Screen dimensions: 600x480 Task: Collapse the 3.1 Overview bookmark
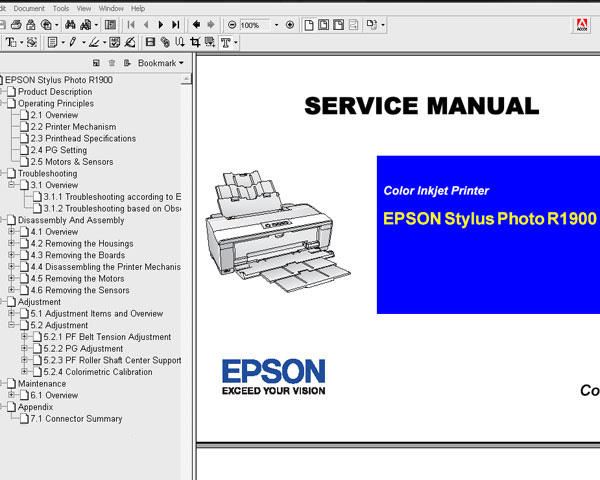pos(11,185)
